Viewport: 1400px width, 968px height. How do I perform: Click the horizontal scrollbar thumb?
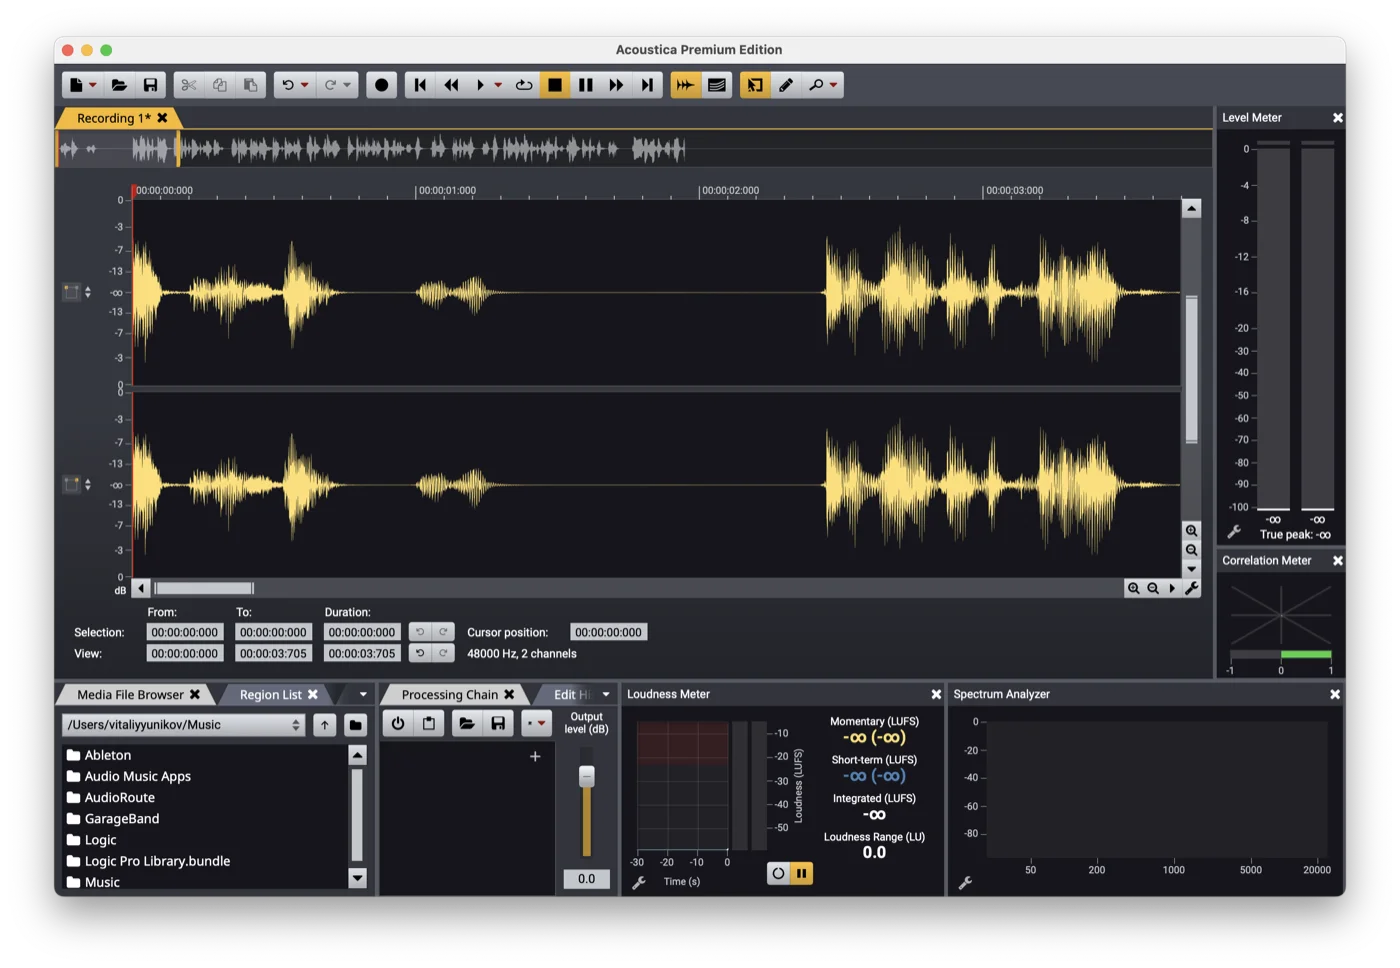tap(204, 588)
